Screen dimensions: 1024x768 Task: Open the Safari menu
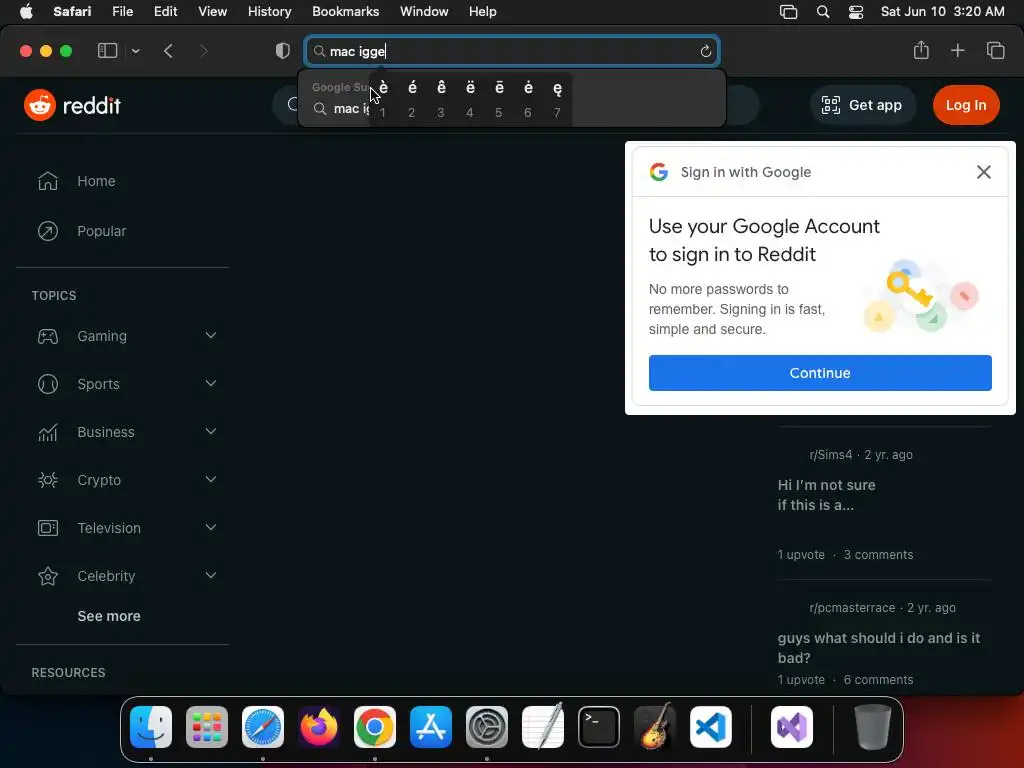[72, 11]
